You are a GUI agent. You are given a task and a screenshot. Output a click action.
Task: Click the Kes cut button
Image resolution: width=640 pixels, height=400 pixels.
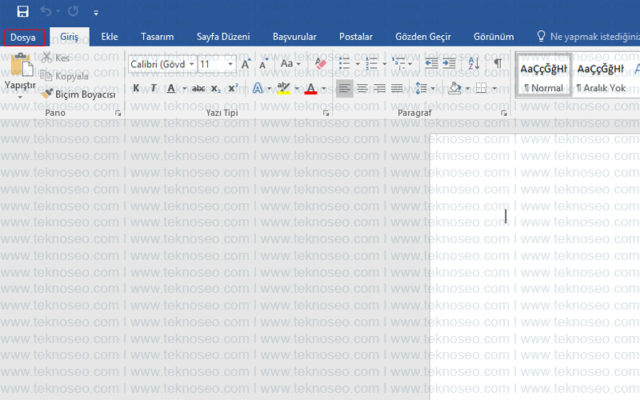tap(56, 58)
